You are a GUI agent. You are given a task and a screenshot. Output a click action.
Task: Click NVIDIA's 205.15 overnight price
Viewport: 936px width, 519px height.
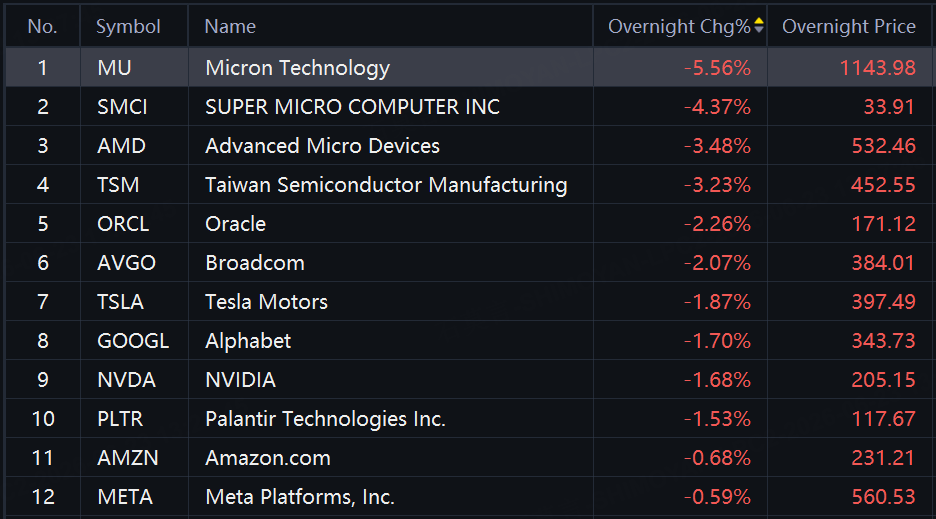(883, 380)
